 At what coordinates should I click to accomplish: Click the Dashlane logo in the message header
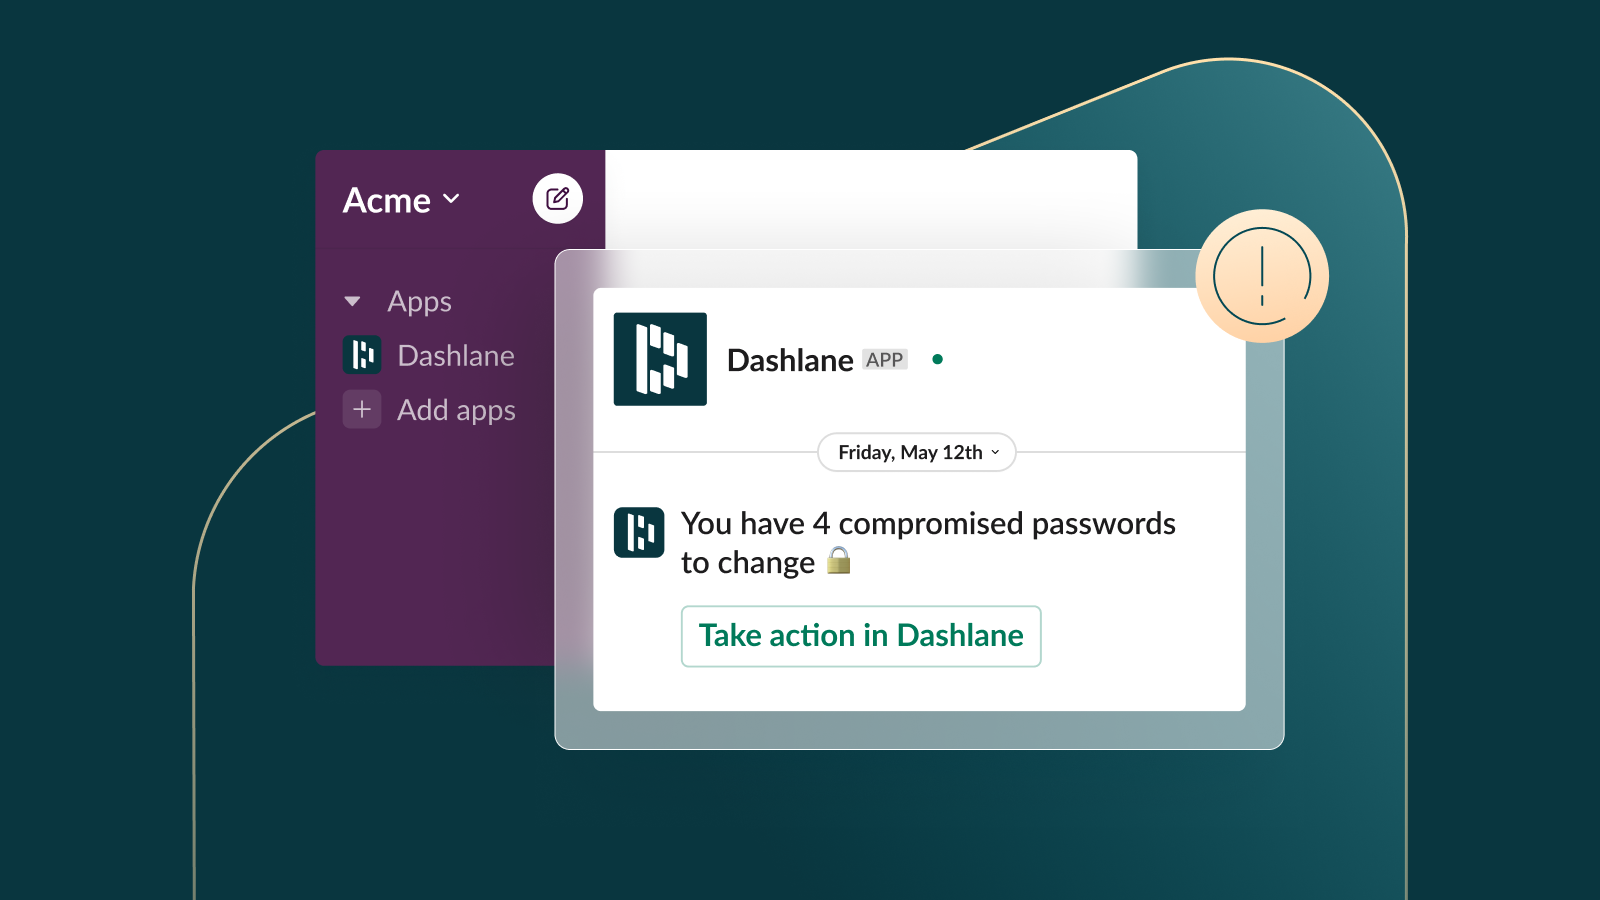660,360
